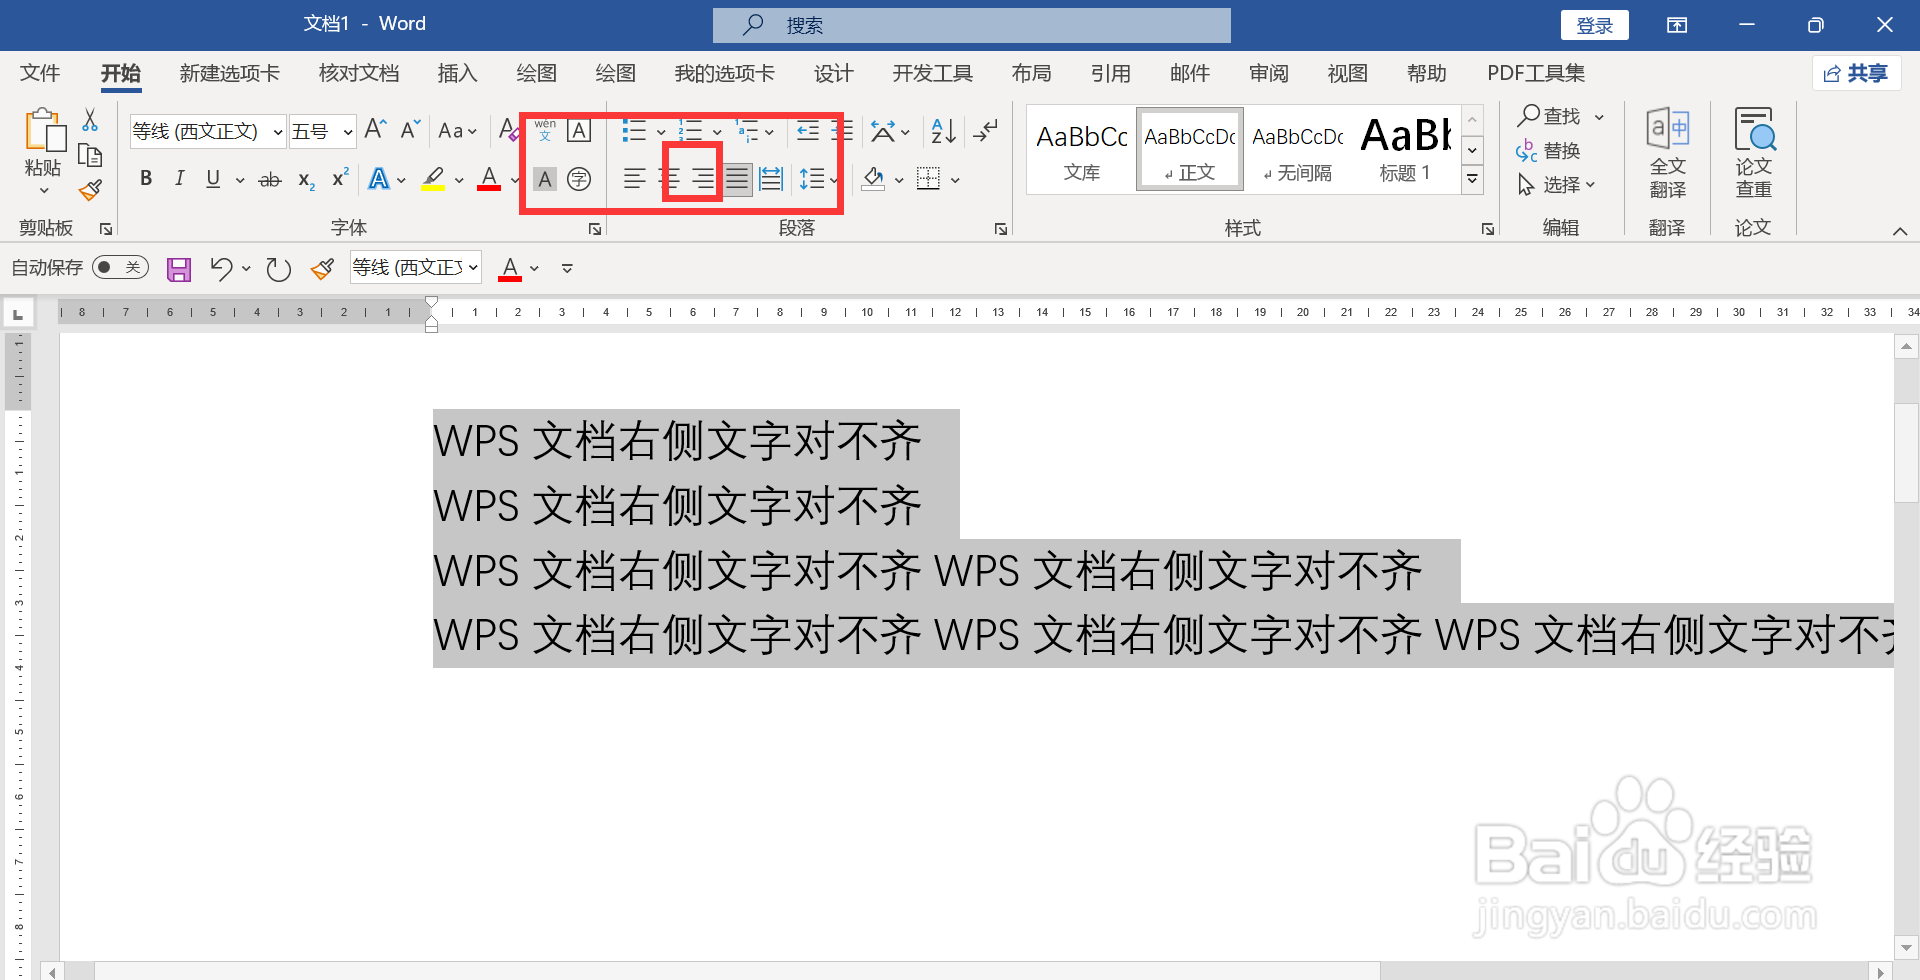1920x980 pixels.
Task: Apply the paragraph shading fill color
Action: (x=873, y=179)
